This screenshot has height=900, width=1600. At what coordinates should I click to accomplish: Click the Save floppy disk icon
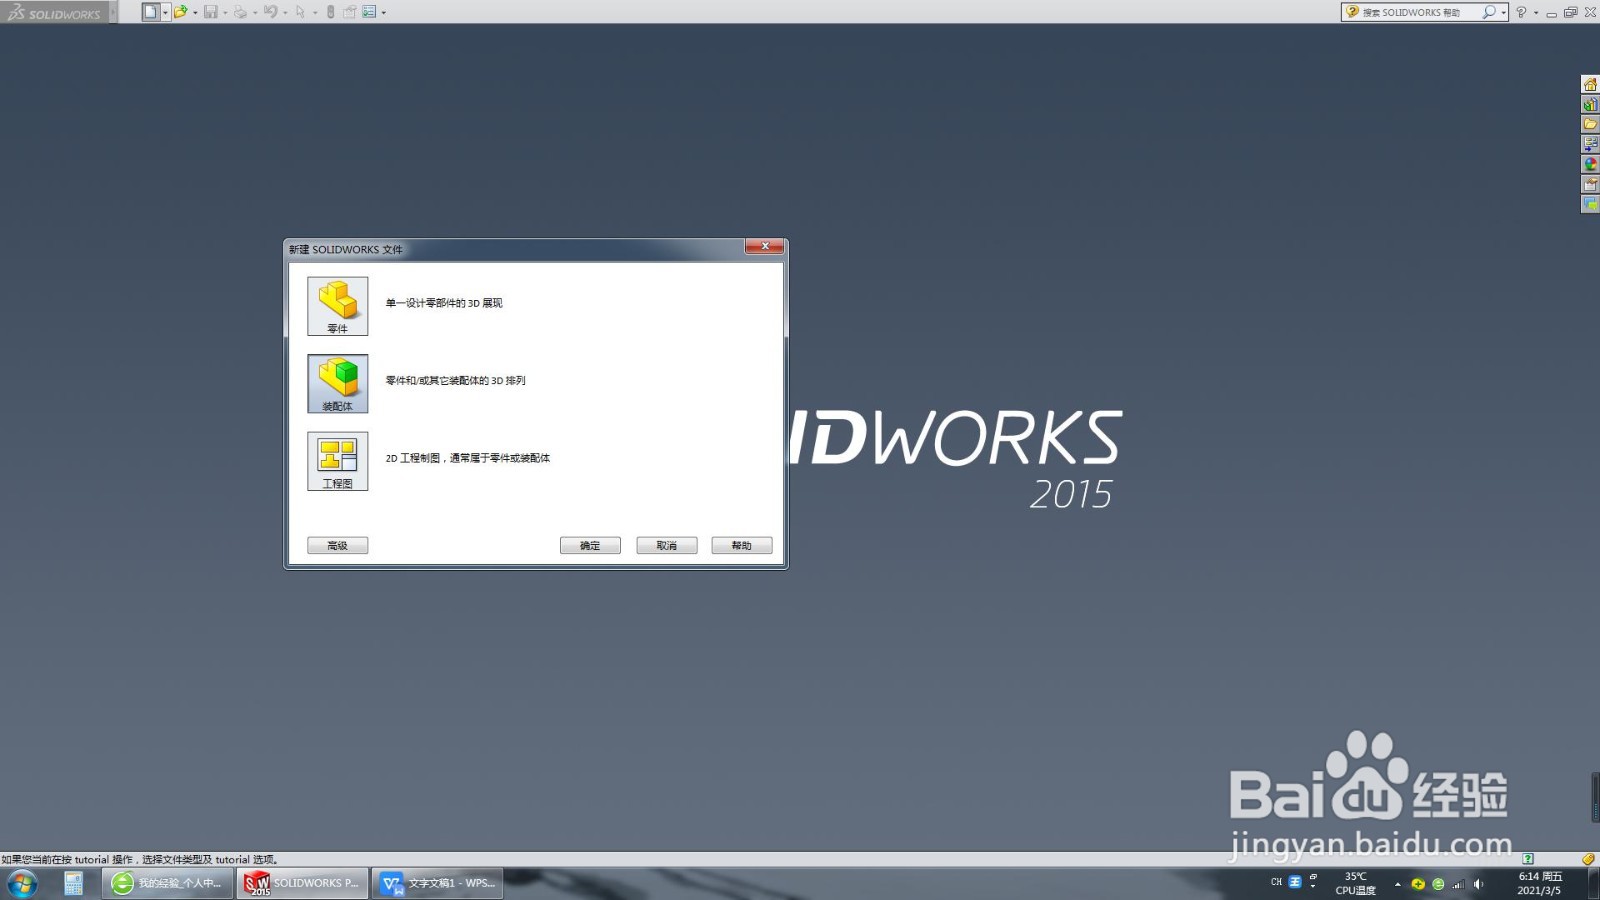(x=211, y=12)
